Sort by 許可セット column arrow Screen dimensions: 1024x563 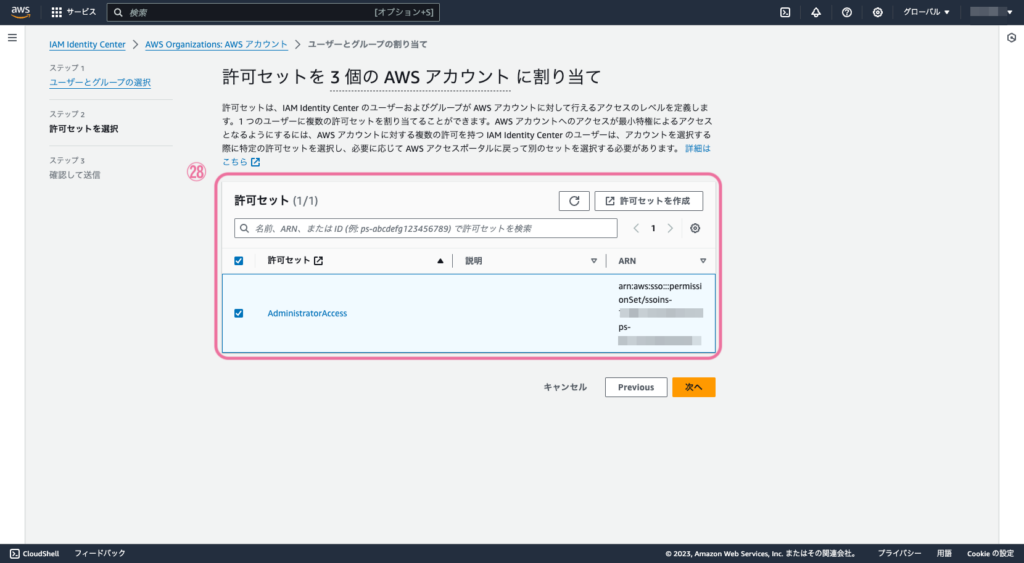click(x=440, y=261)
